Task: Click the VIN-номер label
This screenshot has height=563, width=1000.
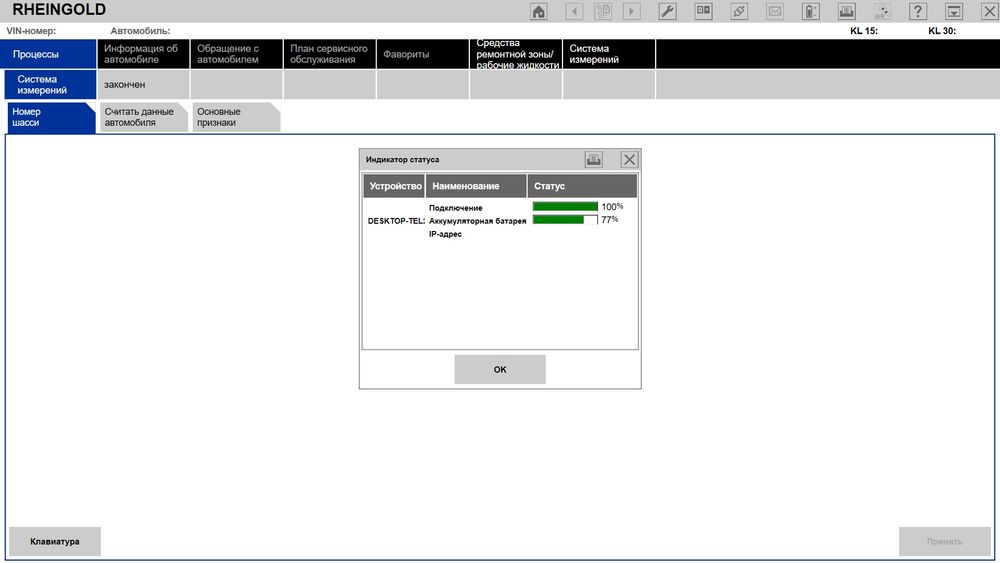Action: (31, 31)
